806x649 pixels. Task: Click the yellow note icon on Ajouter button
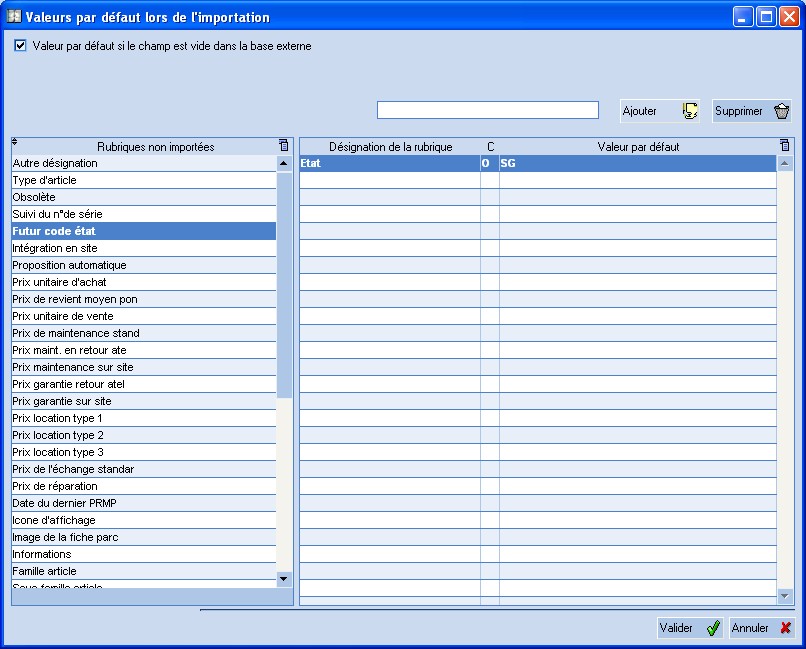[689, 110]
